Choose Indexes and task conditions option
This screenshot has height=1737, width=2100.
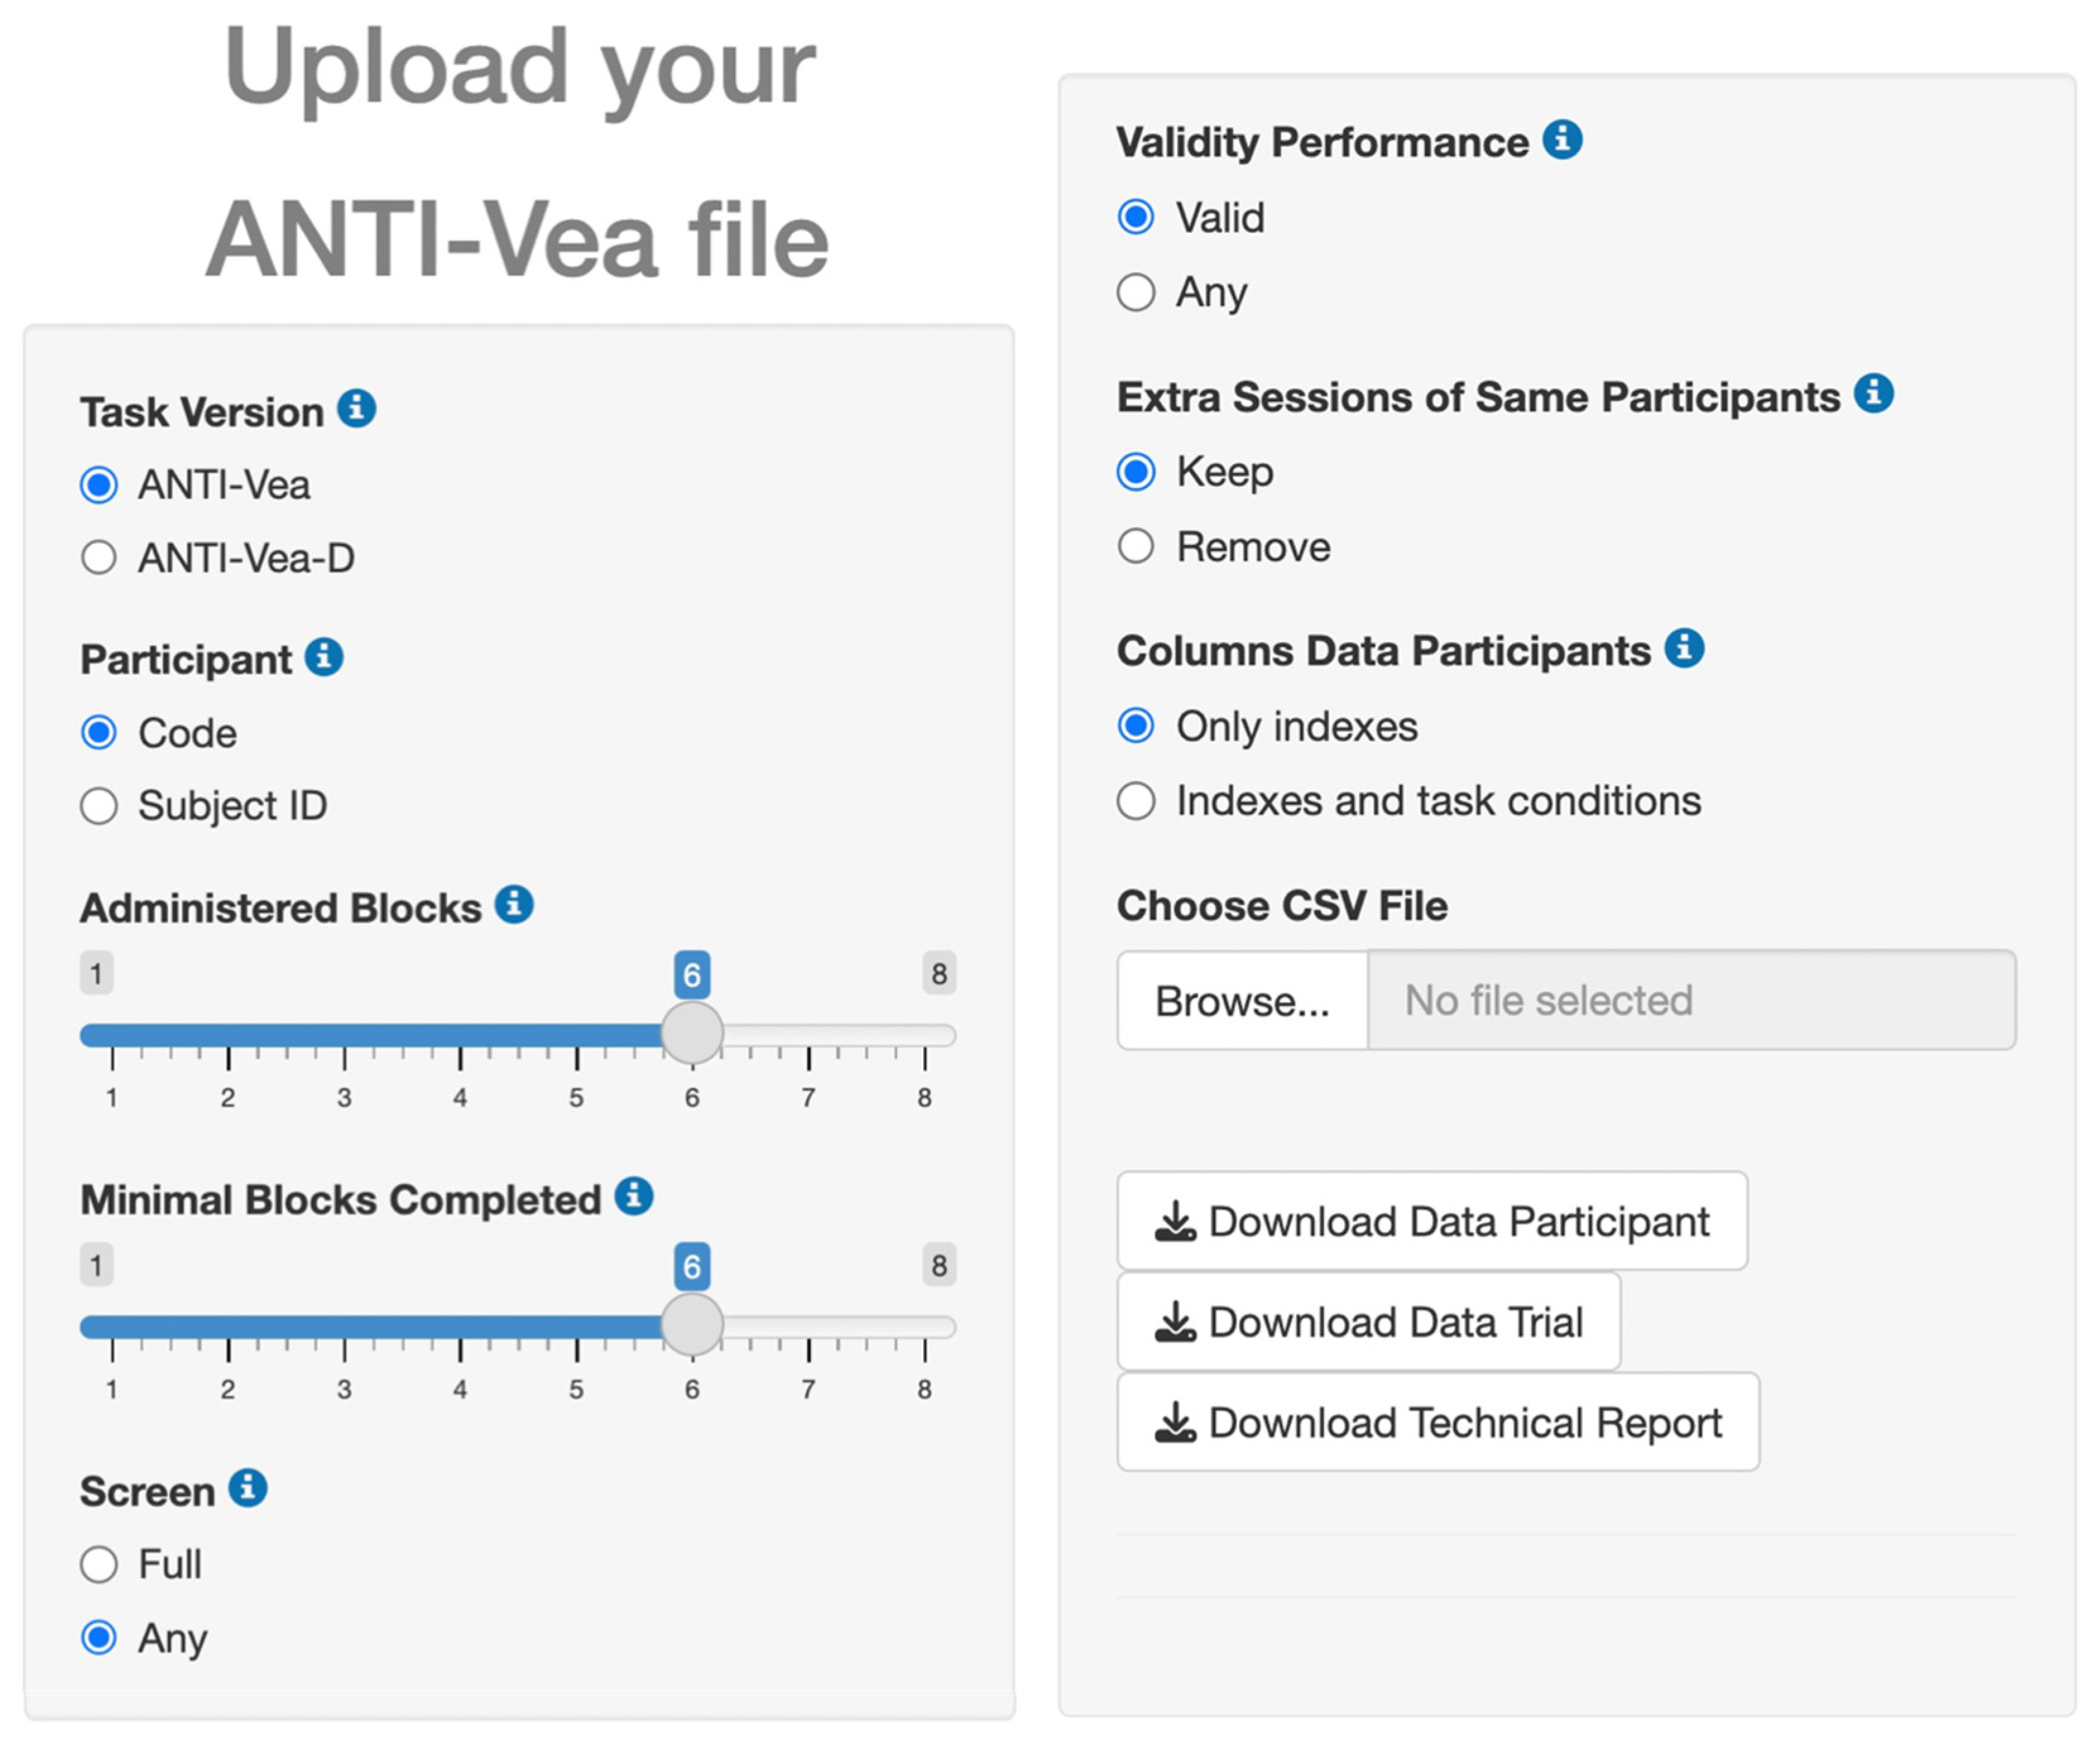coord(1136,801)
